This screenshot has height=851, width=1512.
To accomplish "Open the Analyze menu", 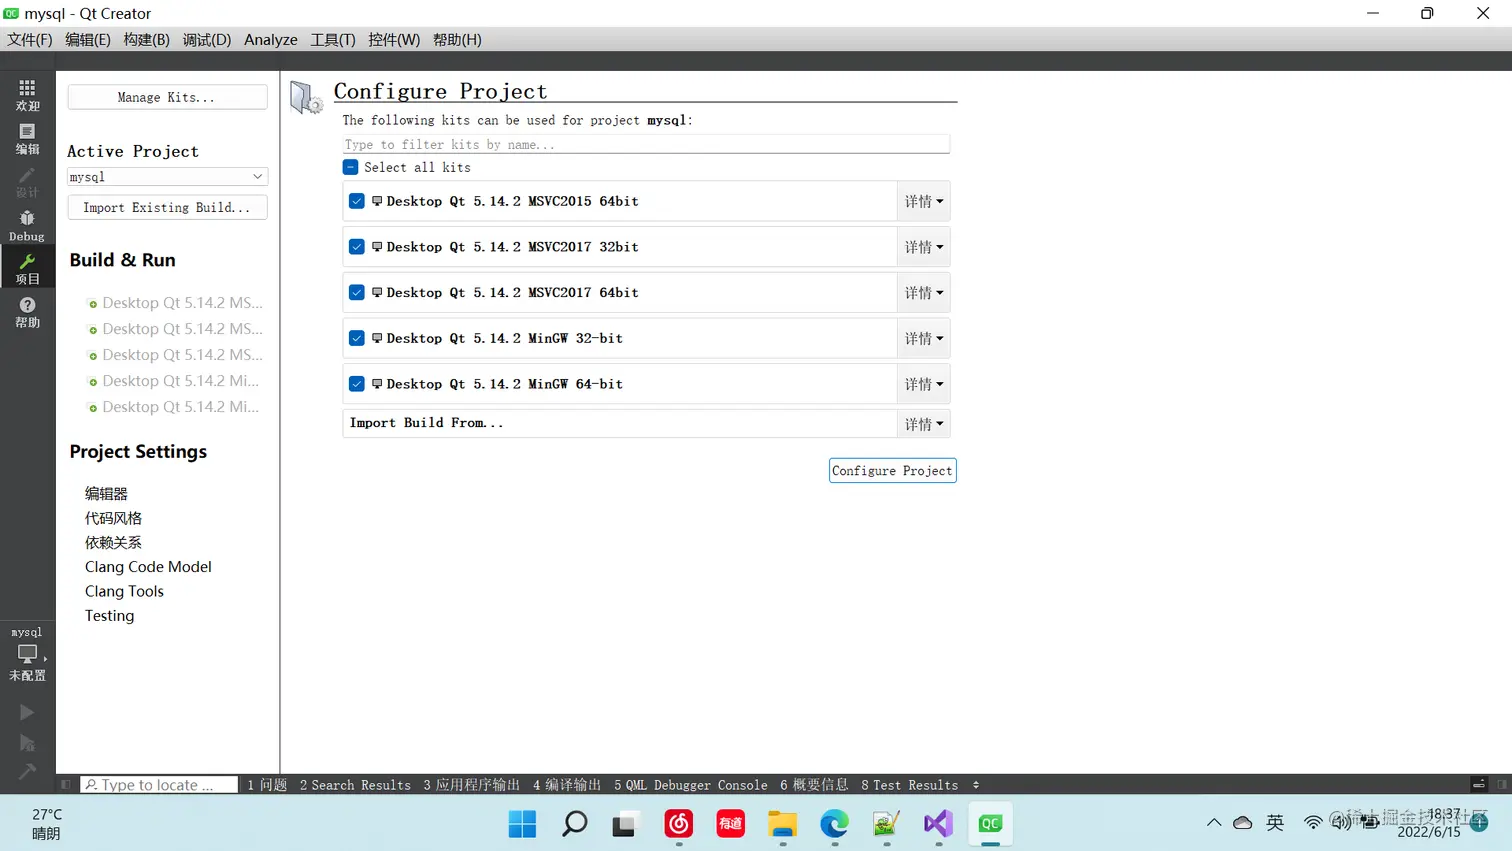I will click(x=271, y=40).
